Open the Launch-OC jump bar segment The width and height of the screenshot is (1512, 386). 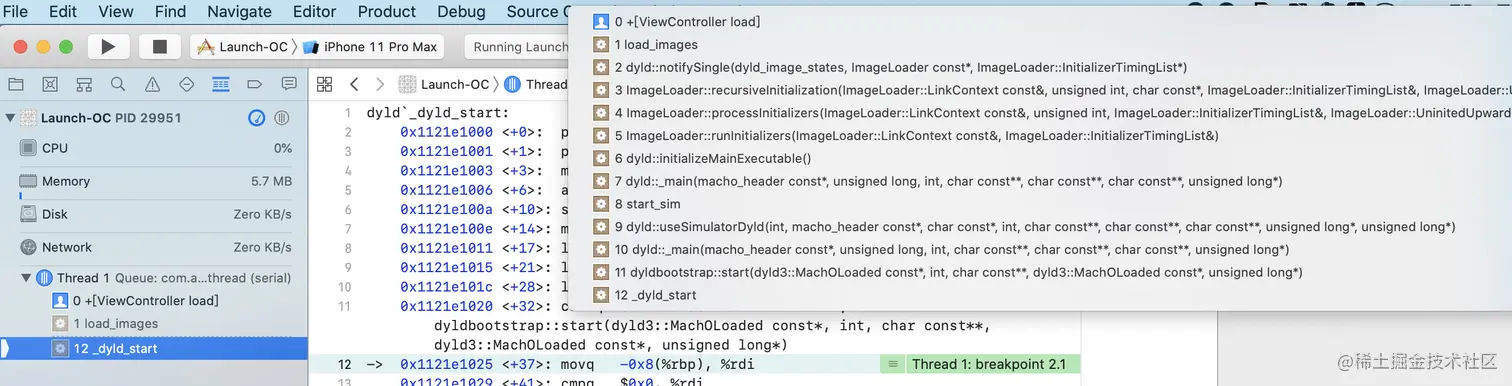pyautogui.click(x=445, y=84)
